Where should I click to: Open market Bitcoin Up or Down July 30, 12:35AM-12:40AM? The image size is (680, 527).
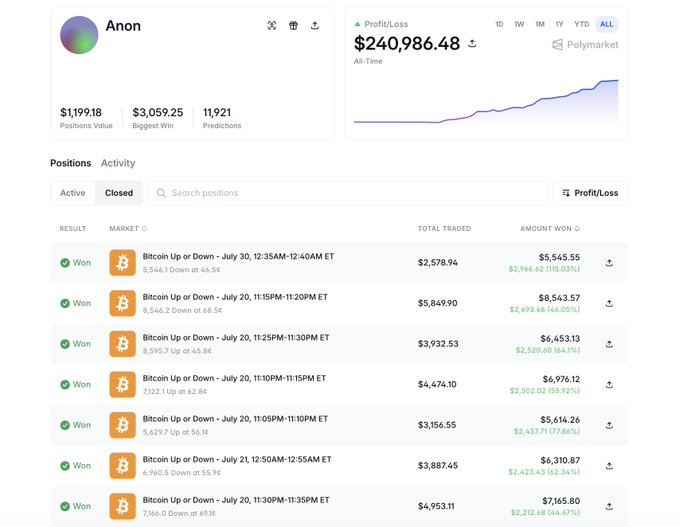click(238, 256)
